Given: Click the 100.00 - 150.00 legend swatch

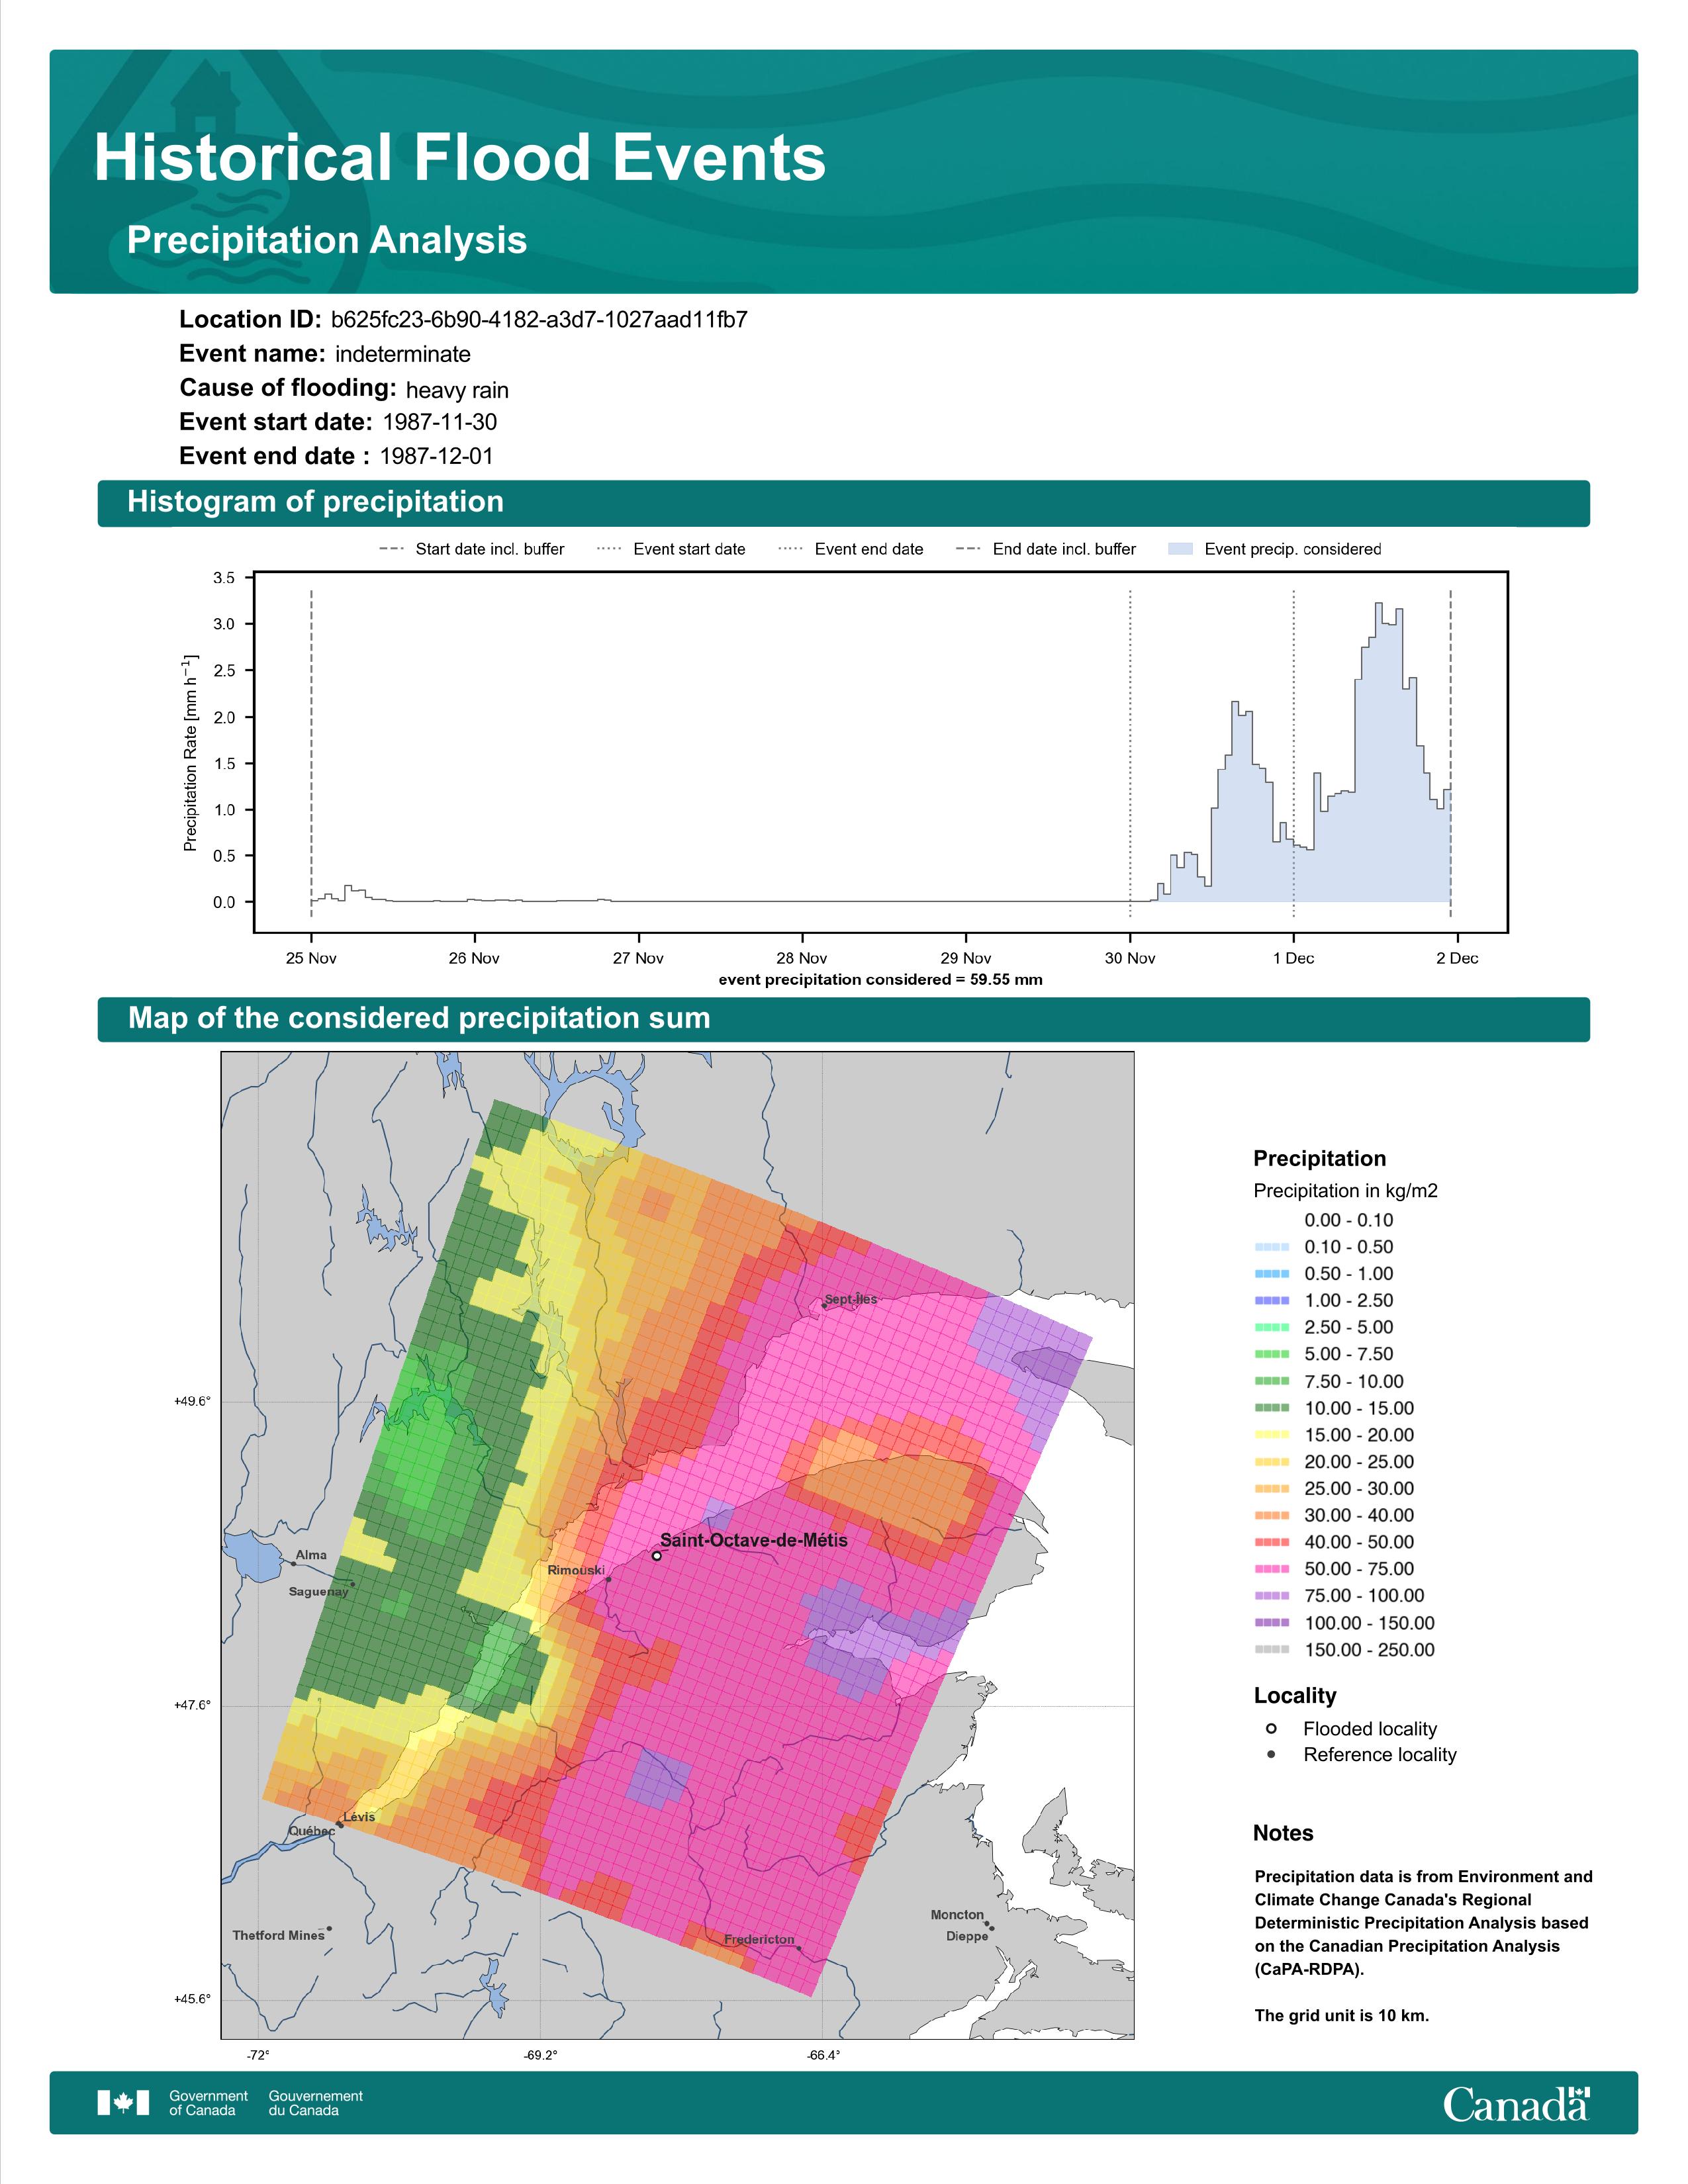Looking at the screenshot, I should coord(1271,1623).
